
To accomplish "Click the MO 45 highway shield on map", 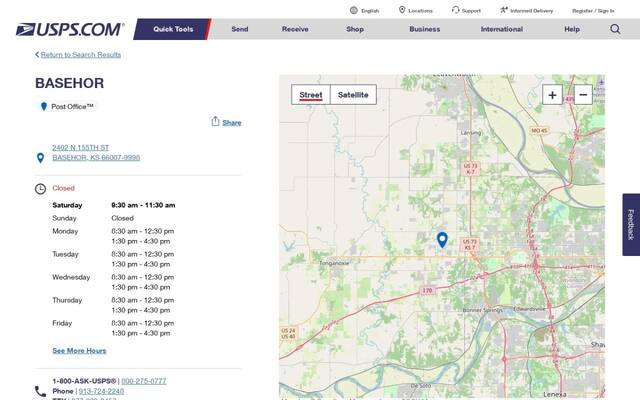I will pyautogui.click(x=539, y=130).
